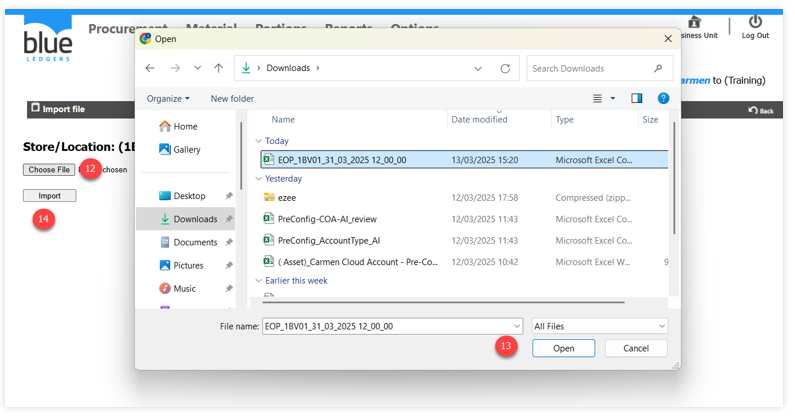This screenshot has width=795, height=416.
Task: Select the EOP_1BV01_31_03_2025 Excel file
Action: [341, 159]
